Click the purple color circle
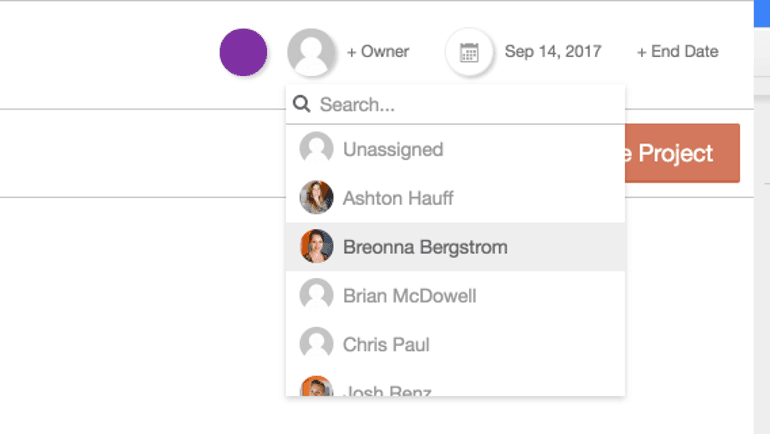 pyautogui.click(x=243, y=52)
